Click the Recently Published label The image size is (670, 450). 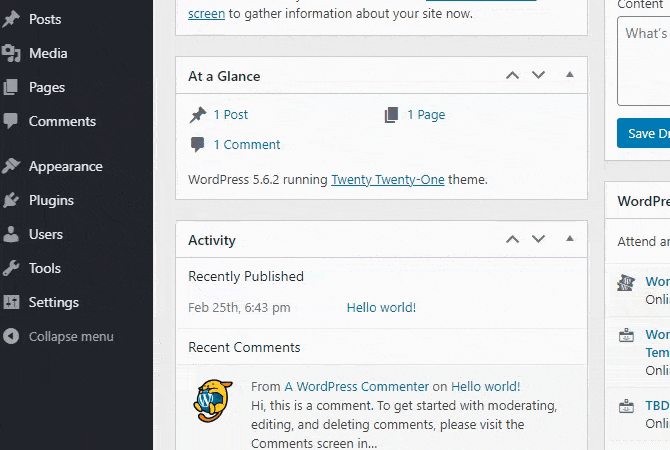click(x=246, y=276)
